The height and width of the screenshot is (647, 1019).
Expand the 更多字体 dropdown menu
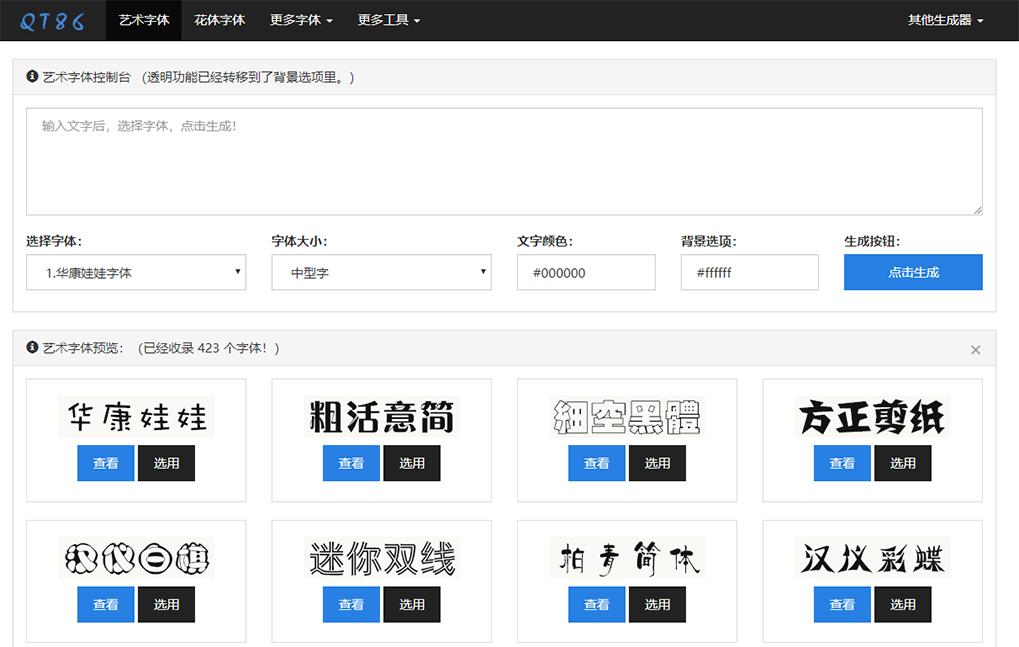tap(302, 20)
